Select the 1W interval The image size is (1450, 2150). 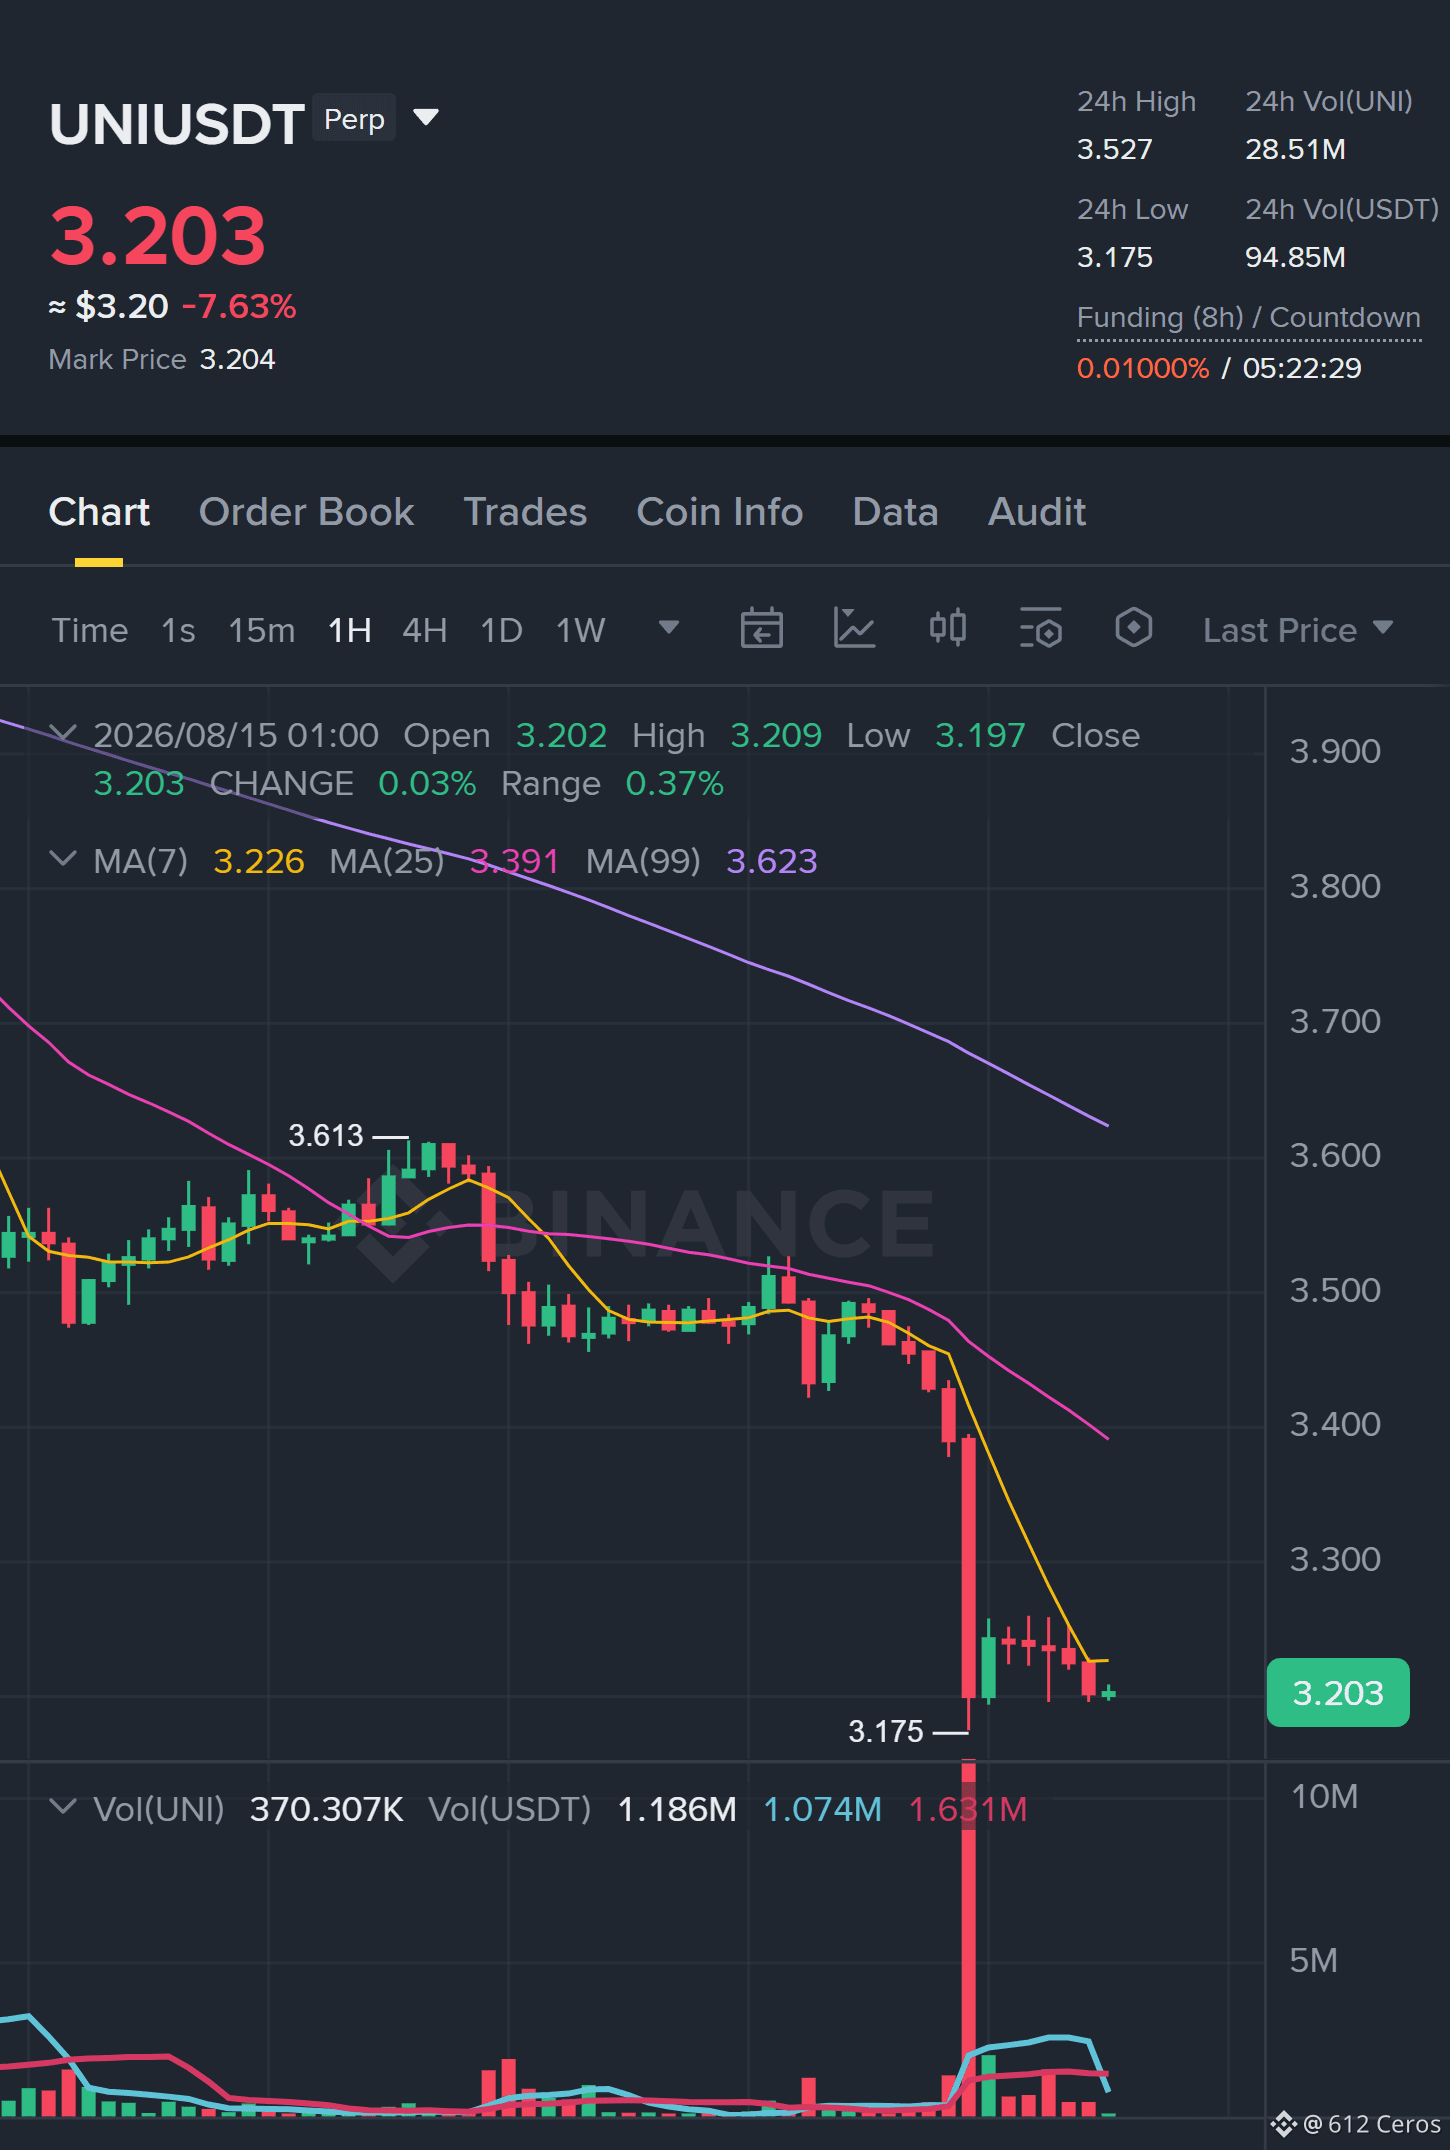(x=580, y=630)
